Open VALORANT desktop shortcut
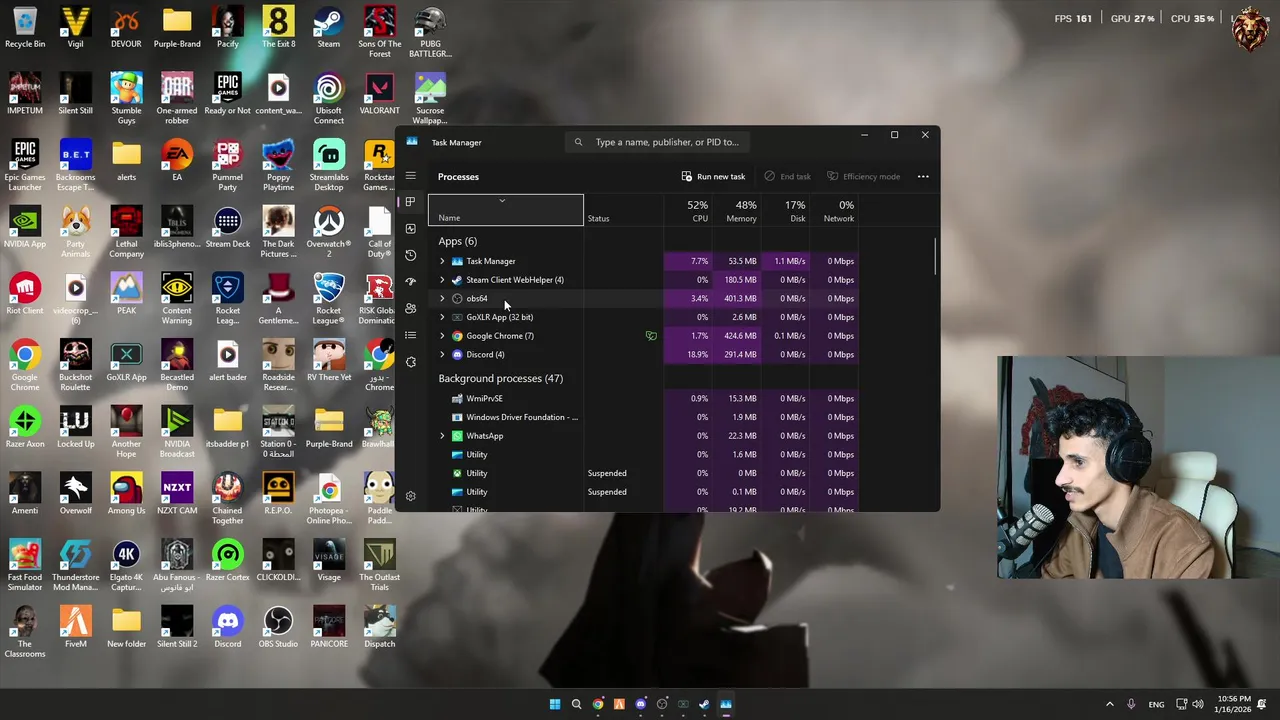1280x720 pixels. (x=379, y=94)
